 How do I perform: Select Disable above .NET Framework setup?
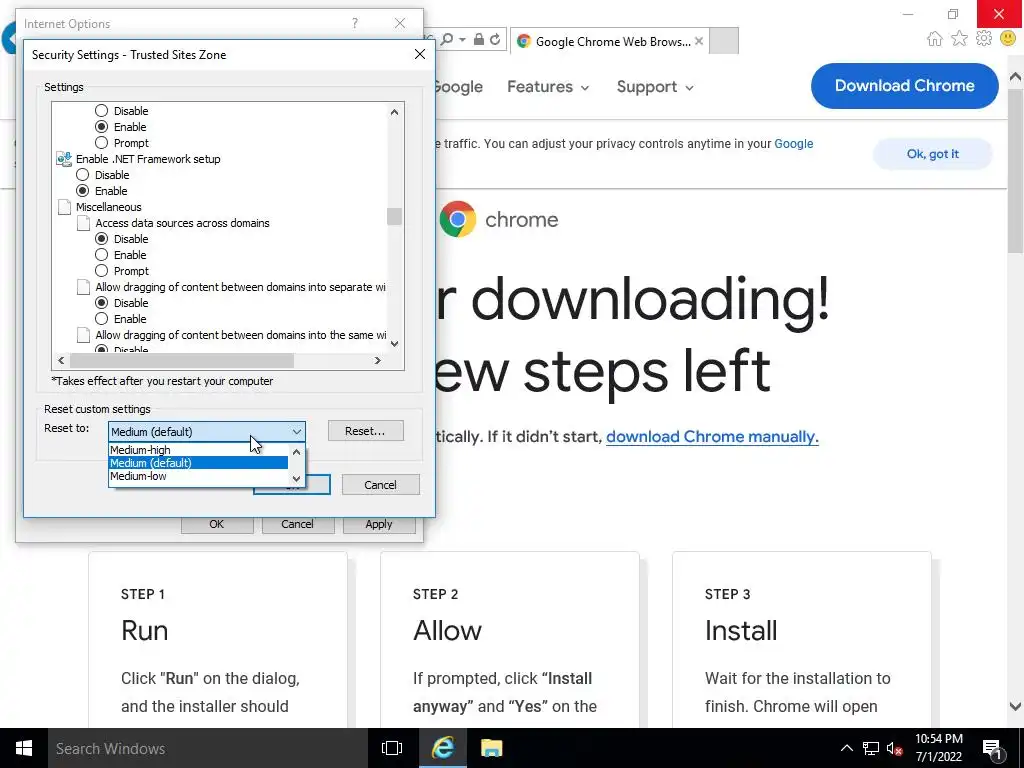[101, 111]
